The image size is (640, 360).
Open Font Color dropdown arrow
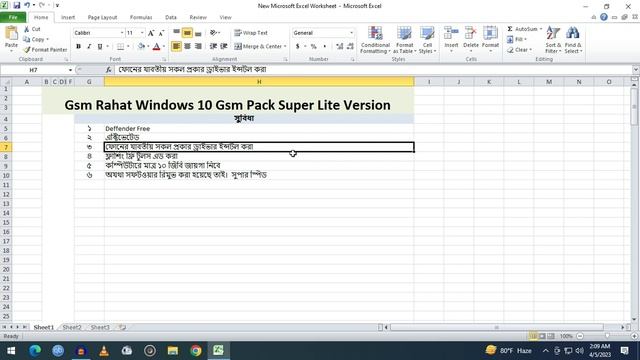[164, 47]
